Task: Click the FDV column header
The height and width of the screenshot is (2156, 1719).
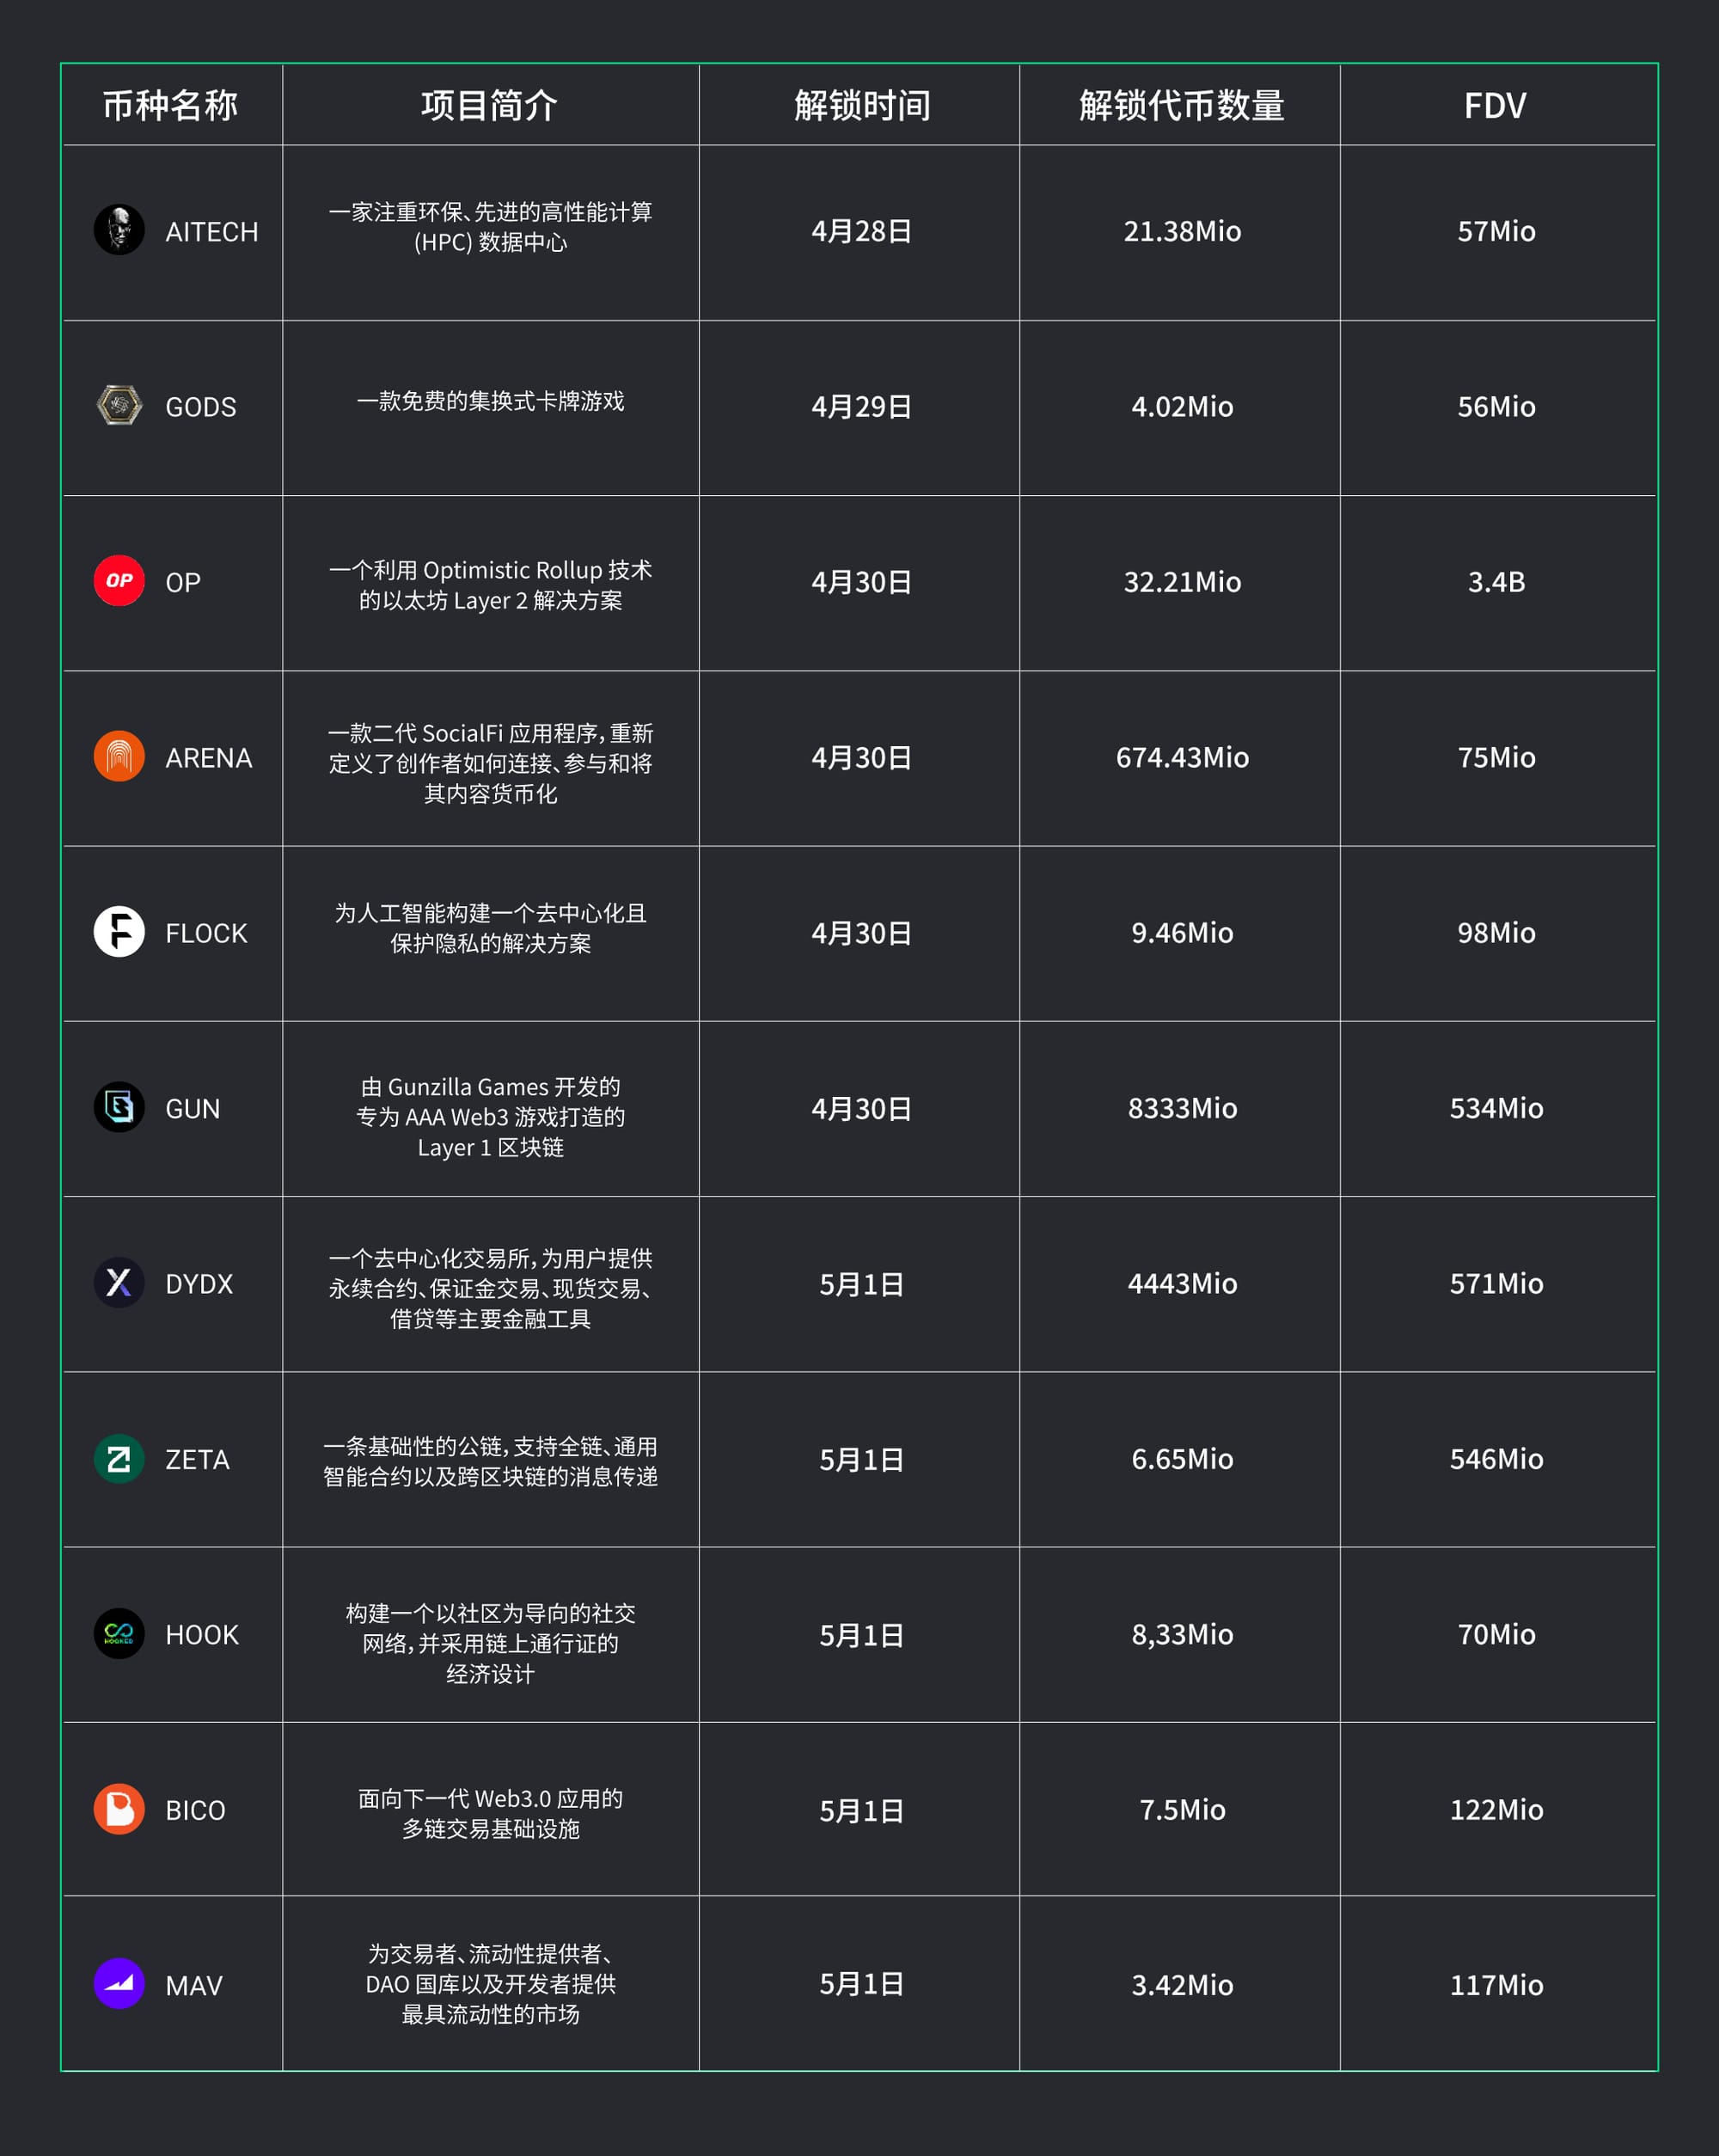Action: 1495,105
